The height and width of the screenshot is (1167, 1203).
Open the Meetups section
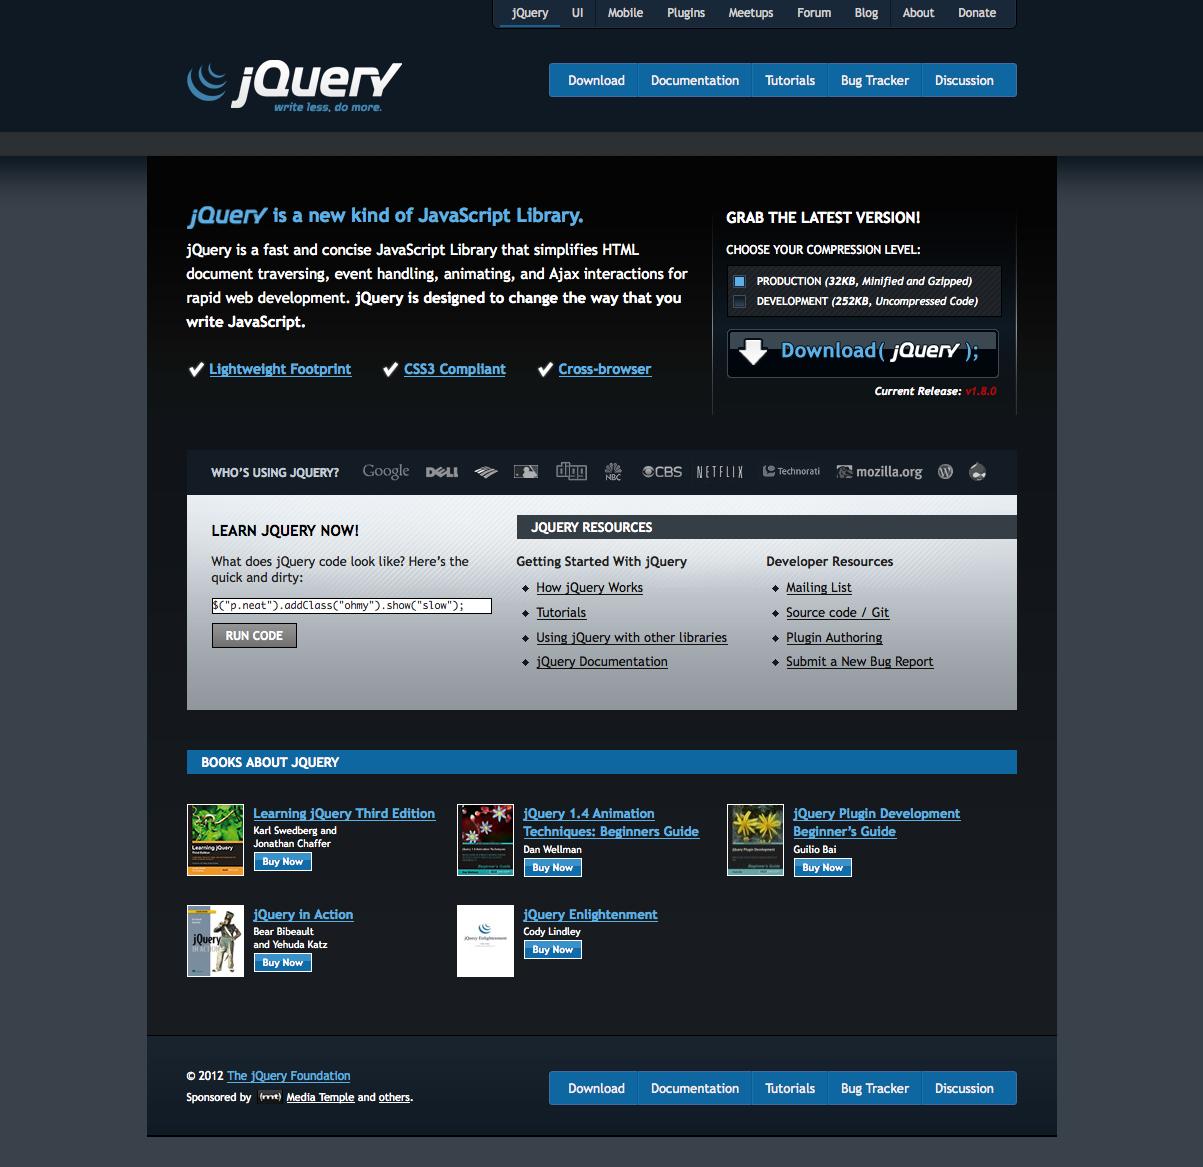coord(750,13)
